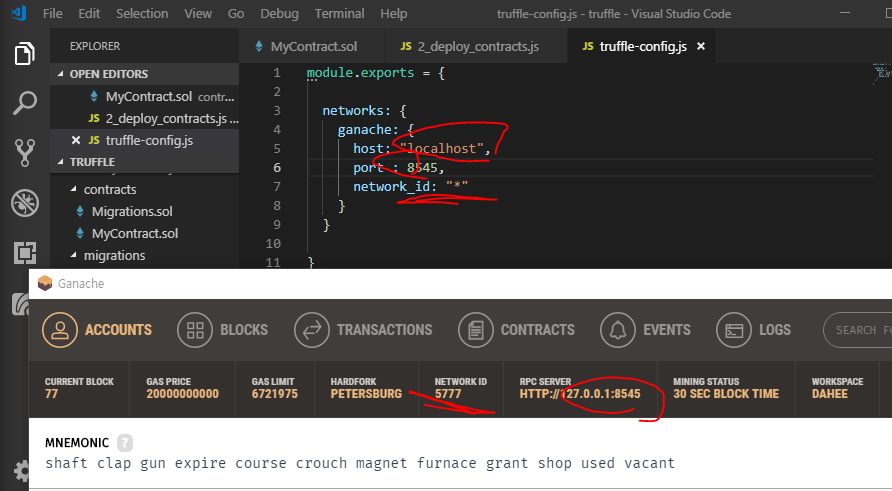Open Migrations.sol in contracts folder
The image size is (892, 491).
tap(144, 212)
